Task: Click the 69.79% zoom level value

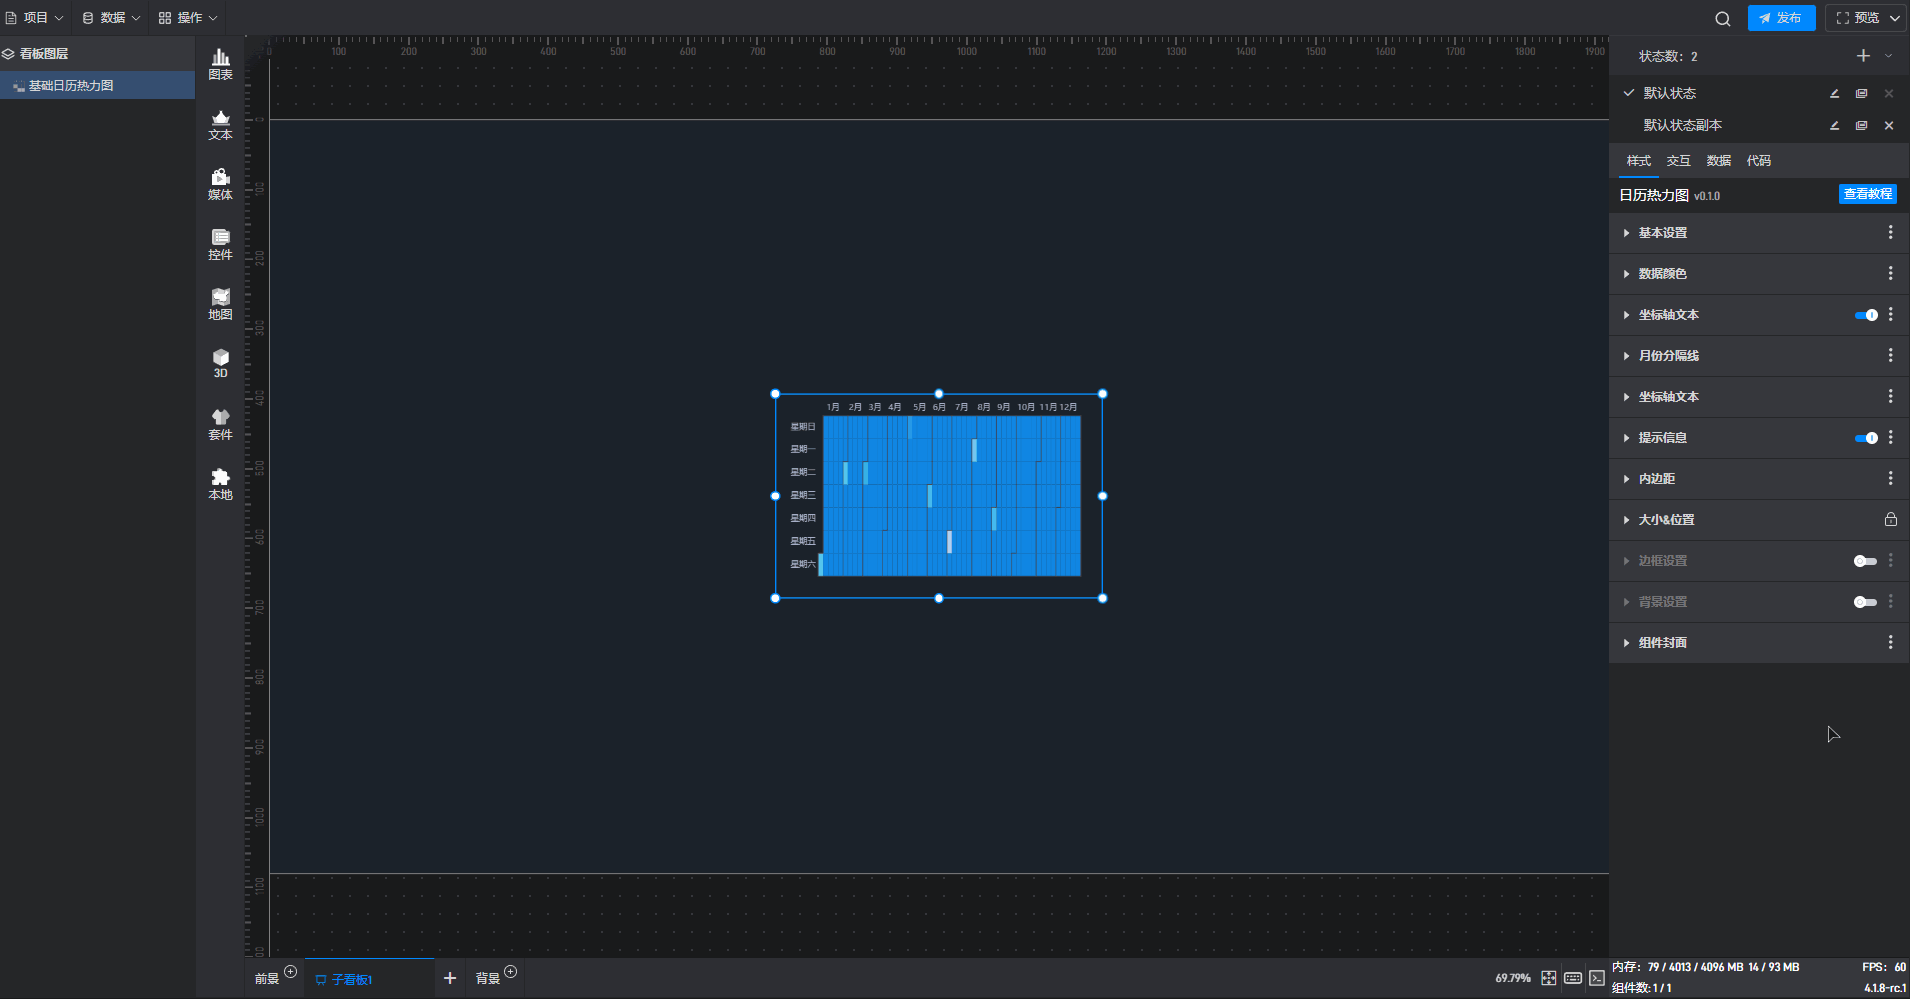Action: (x=1513, y=978)
